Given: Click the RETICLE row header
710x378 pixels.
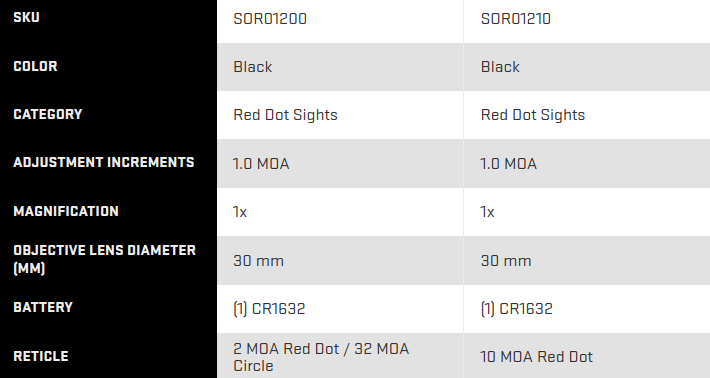Looking at the screenshot, I should [41, 356].
